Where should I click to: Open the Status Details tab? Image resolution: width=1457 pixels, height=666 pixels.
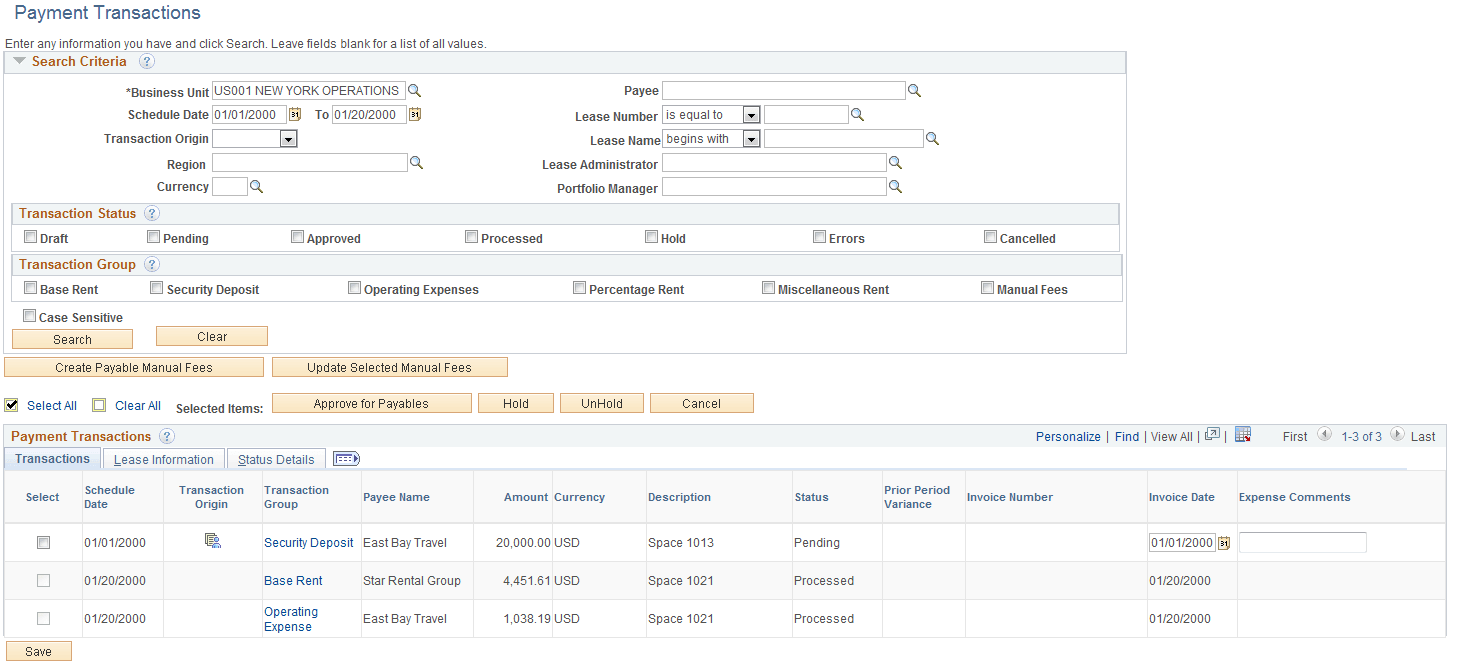pyautogui.click(x=276, y=458)
